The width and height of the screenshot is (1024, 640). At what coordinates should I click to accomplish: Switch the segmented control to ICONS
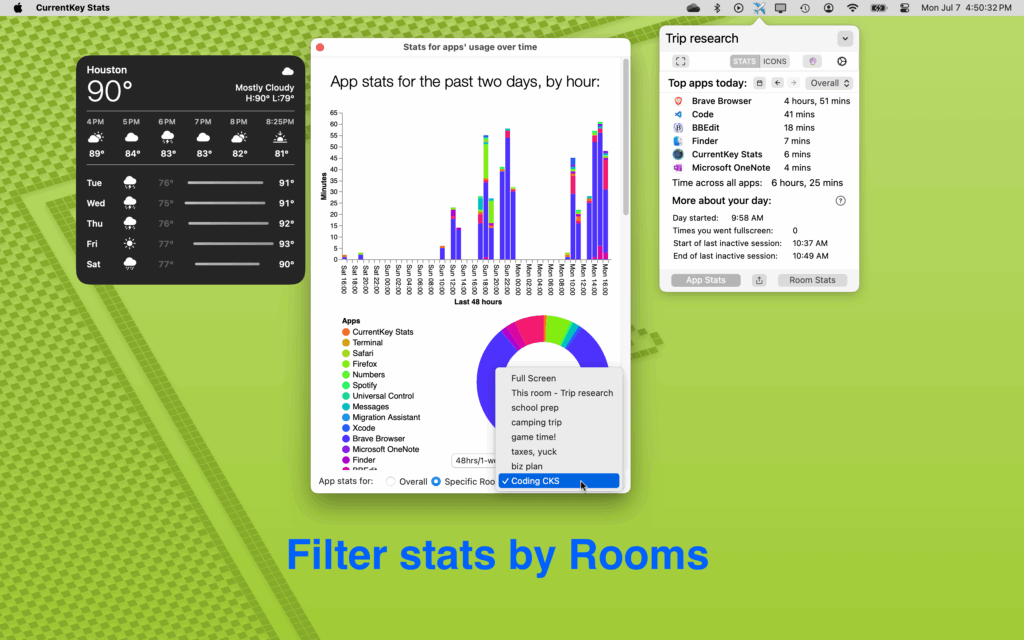(x=775, y=61)
